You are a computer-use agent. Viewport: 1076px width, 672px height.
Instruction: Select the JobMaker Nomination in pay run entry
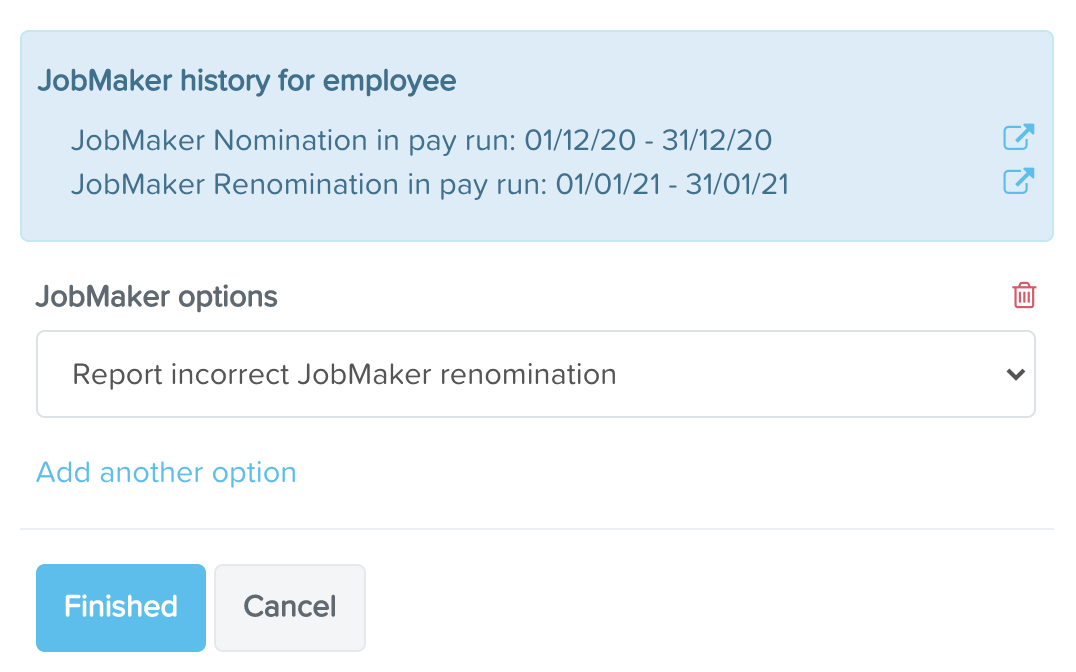(421, 140)
